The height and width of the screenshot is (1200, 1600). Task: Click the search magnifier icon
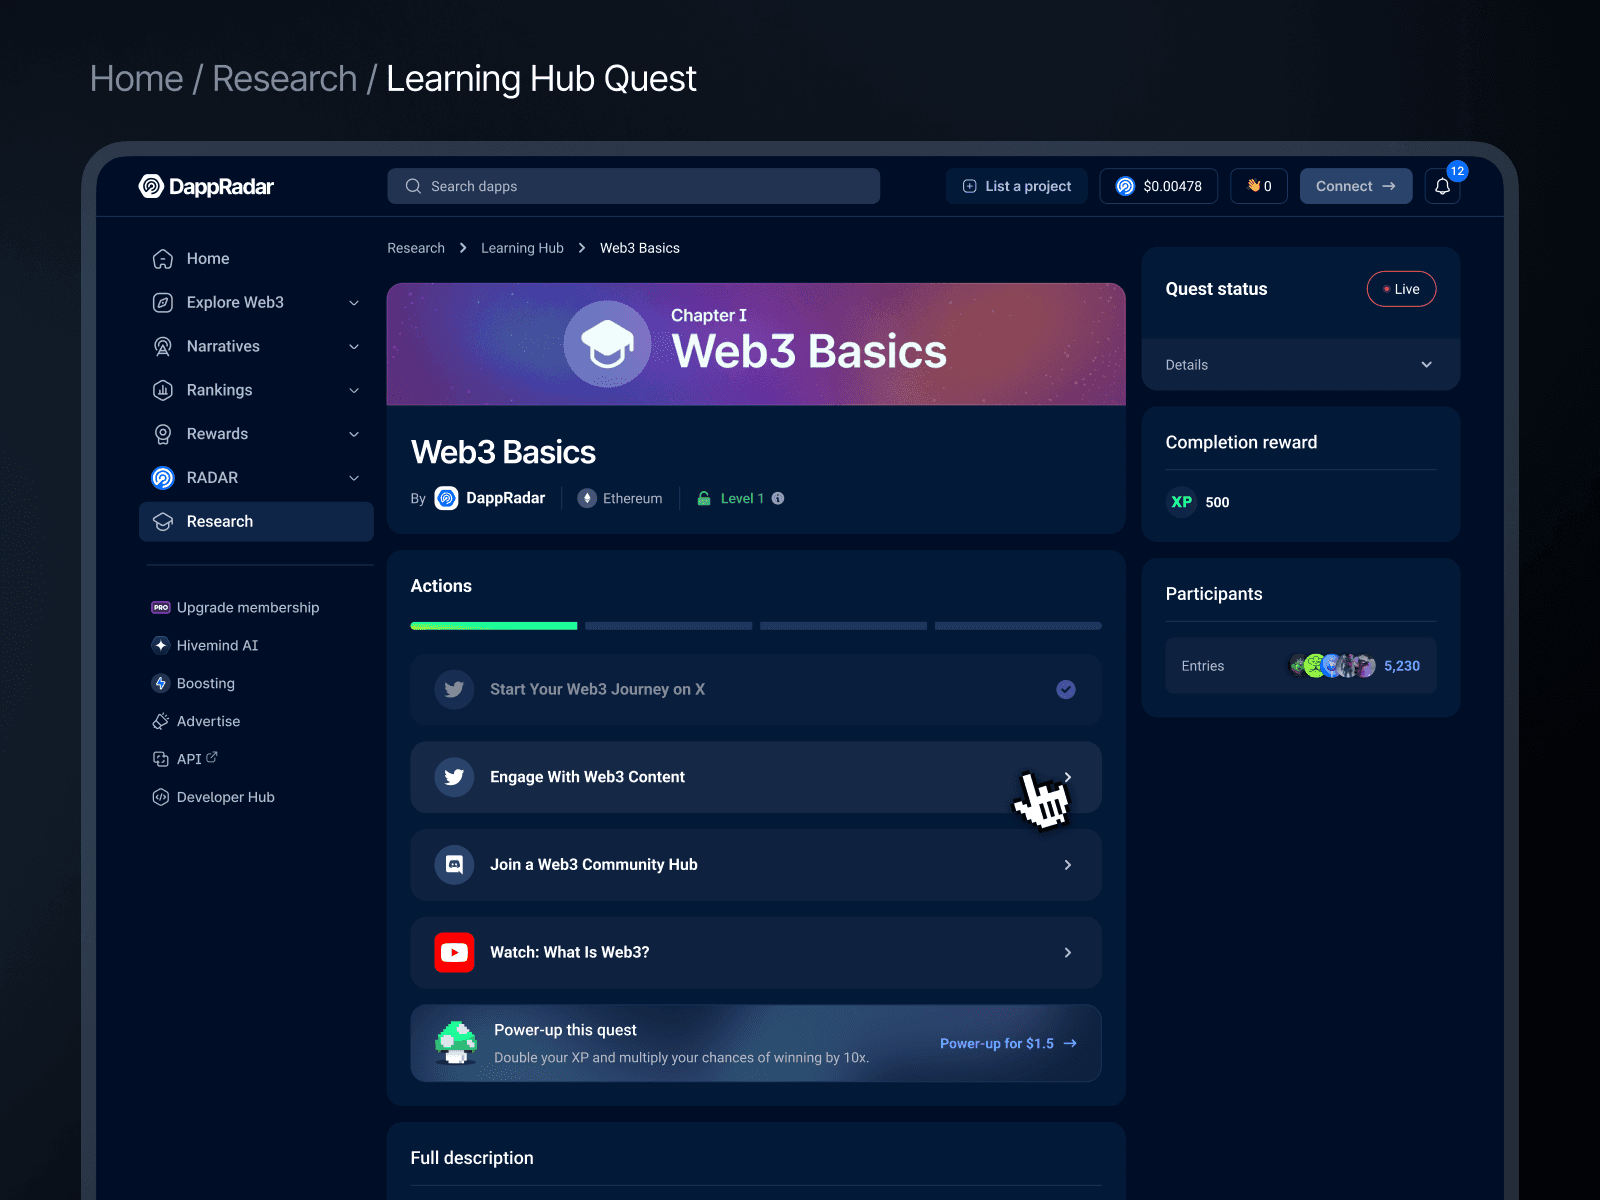click(413, 186)
